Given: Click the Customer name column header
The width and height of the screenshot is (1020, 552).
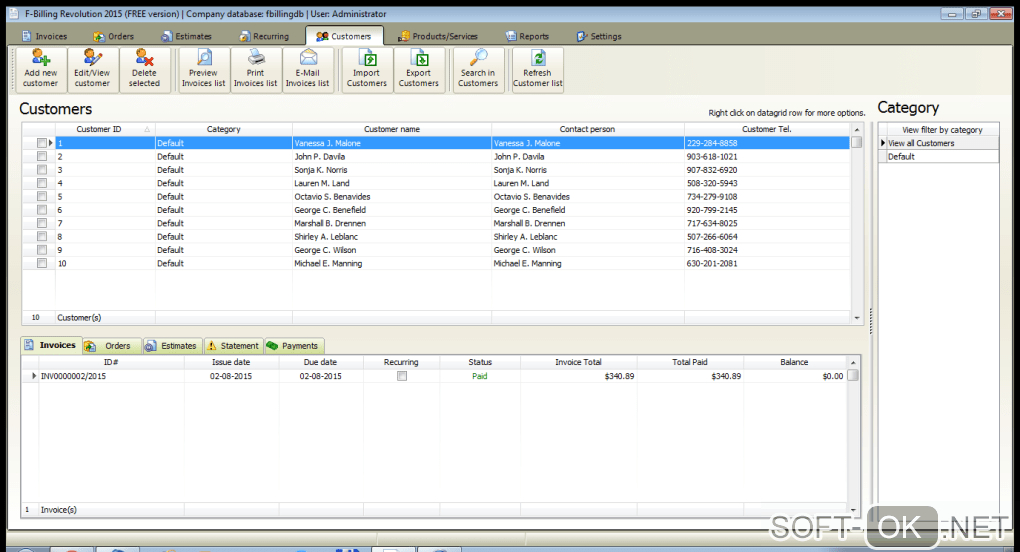Looking at the screenshot, I should tap(392, 129).
